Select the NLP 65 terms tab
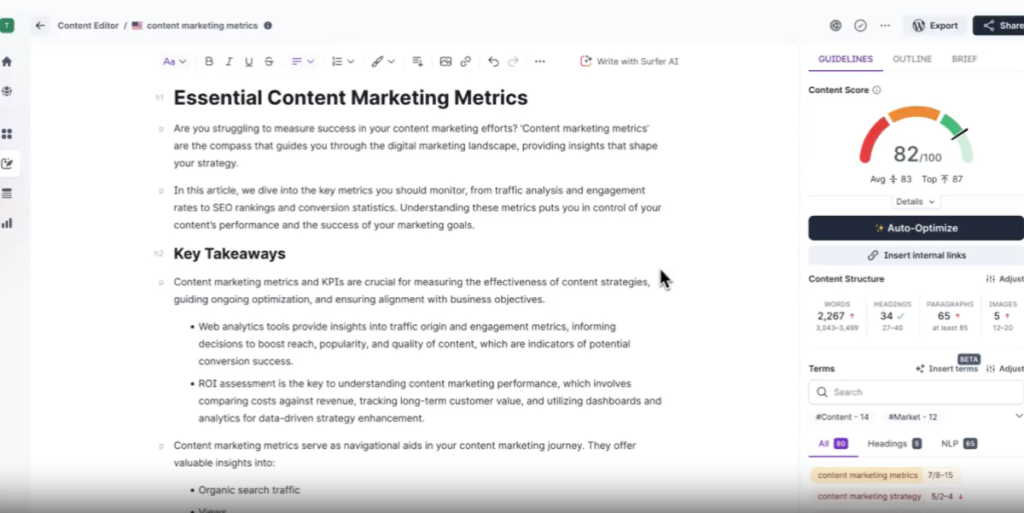Image resolution: width=1024 pixels, height=513 pixels. 959,444
